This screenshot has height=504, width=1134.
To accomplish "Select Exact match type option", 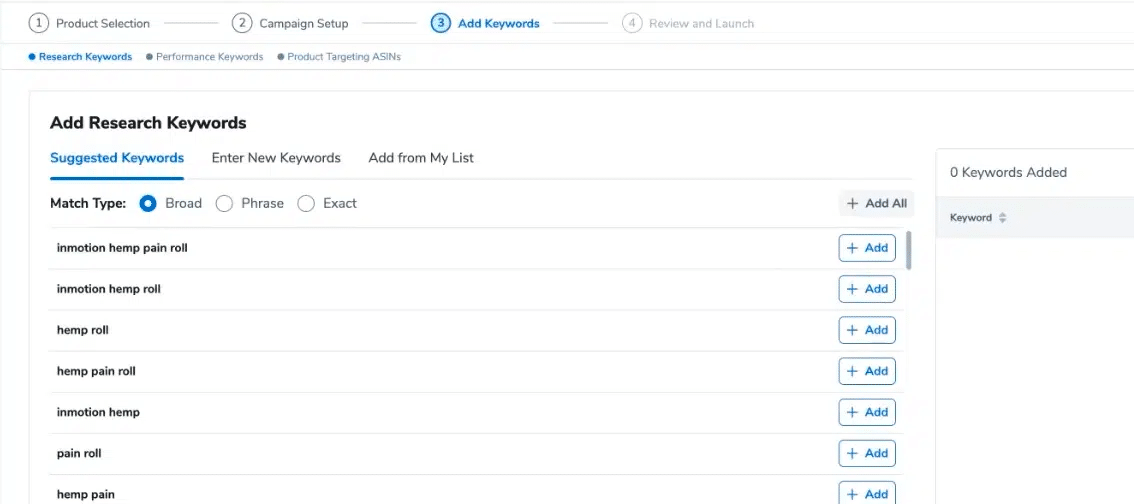I will tap(306, 203).
